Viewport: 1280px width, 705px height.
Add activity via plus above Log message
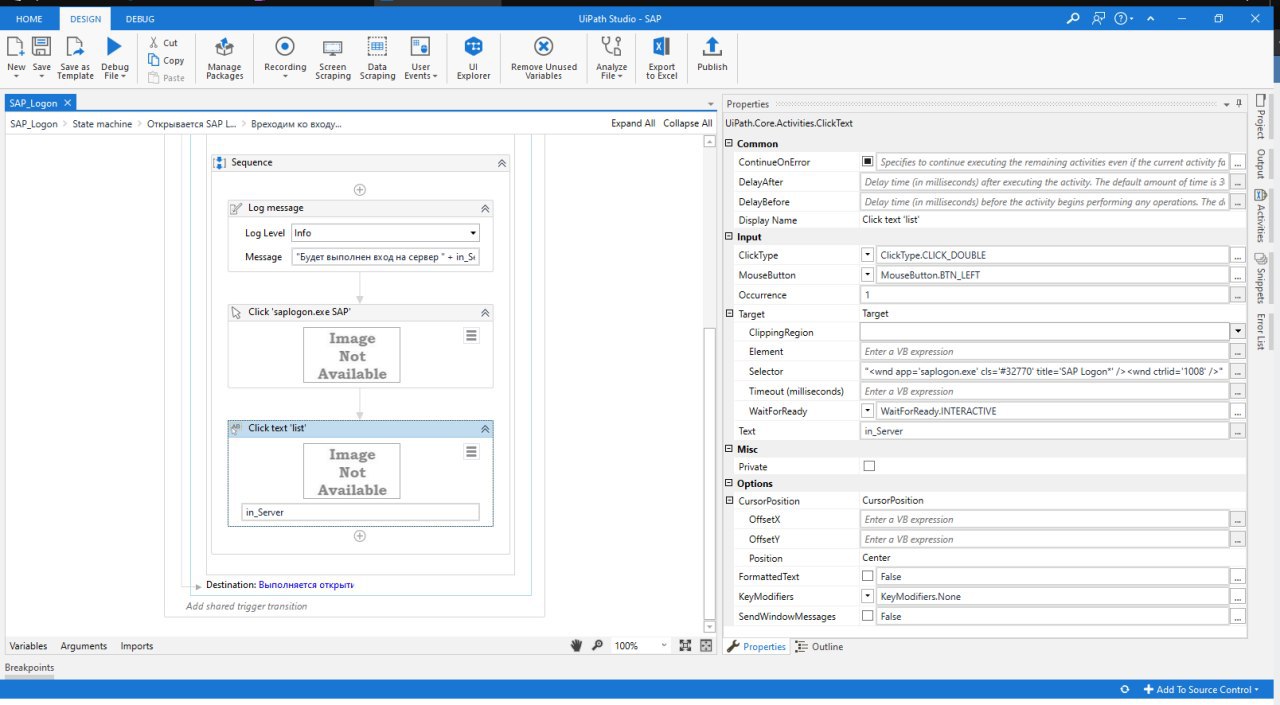point(360,190)
